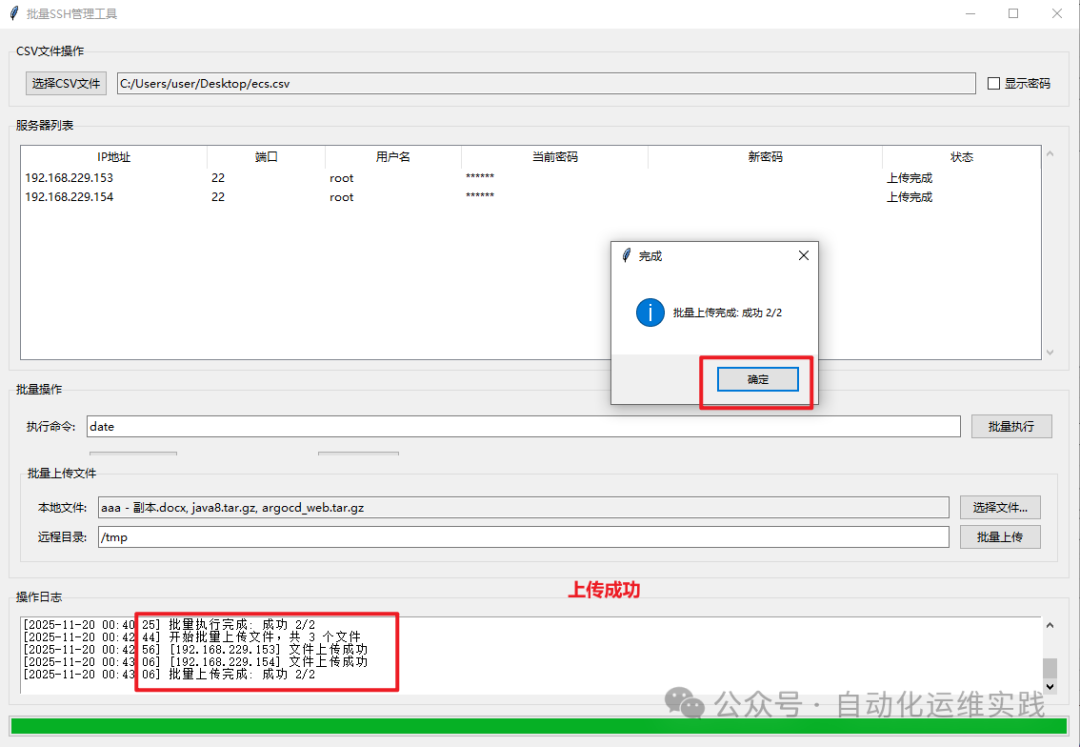
Task: Click the feather icon in the main title bar
Action: (x=14, y=13)
